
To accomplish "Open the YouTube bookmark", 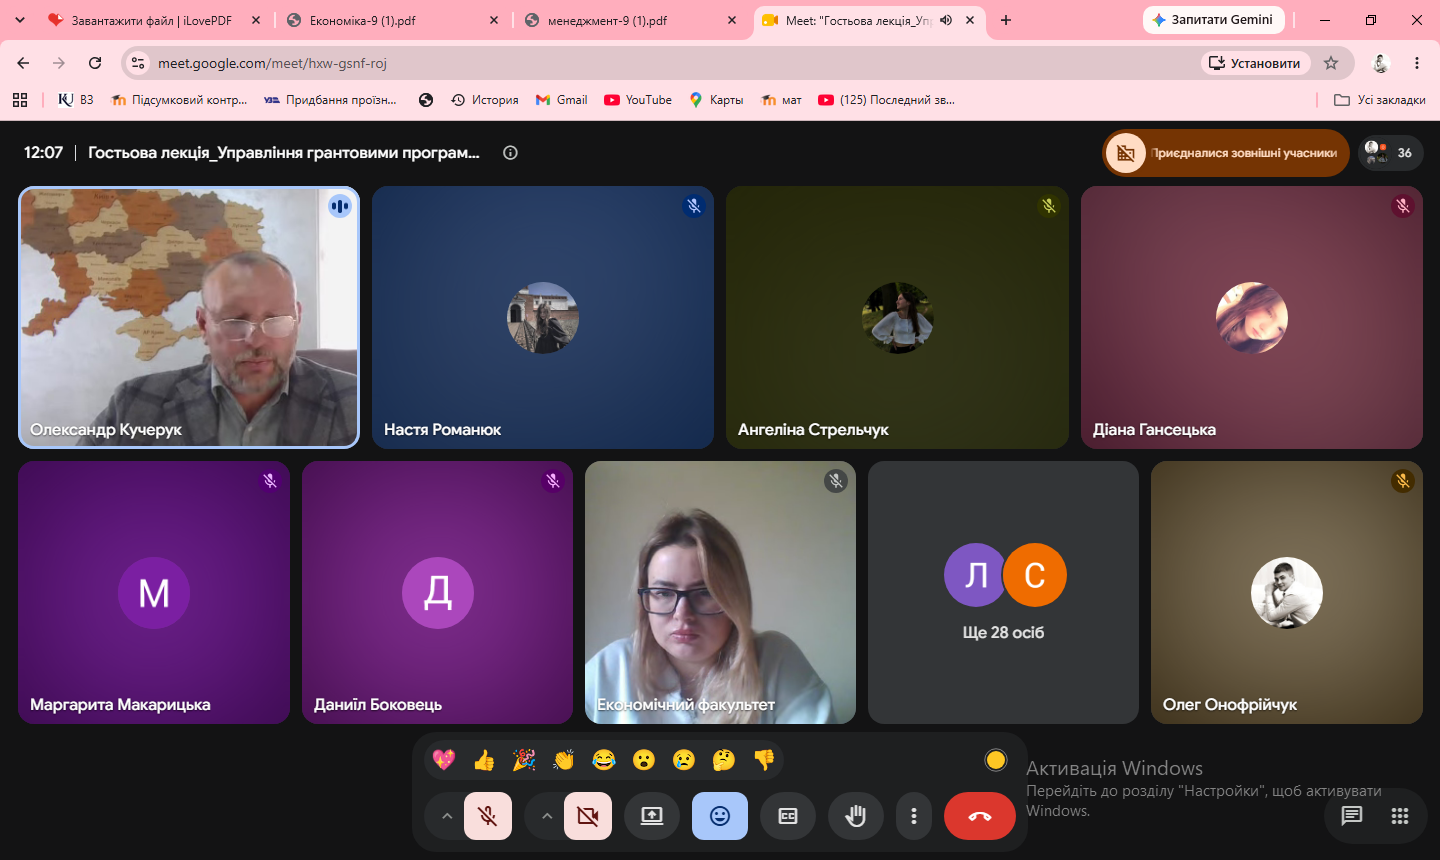I will [638, 100].
